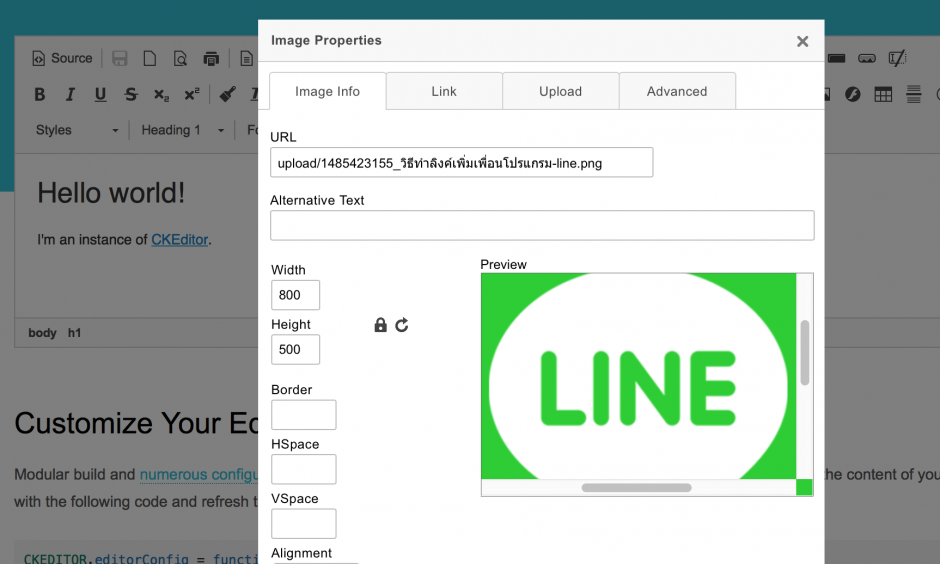Click the reset size circular arrow icon
Viewport: 940px width, 564px height.
point(402,325)
